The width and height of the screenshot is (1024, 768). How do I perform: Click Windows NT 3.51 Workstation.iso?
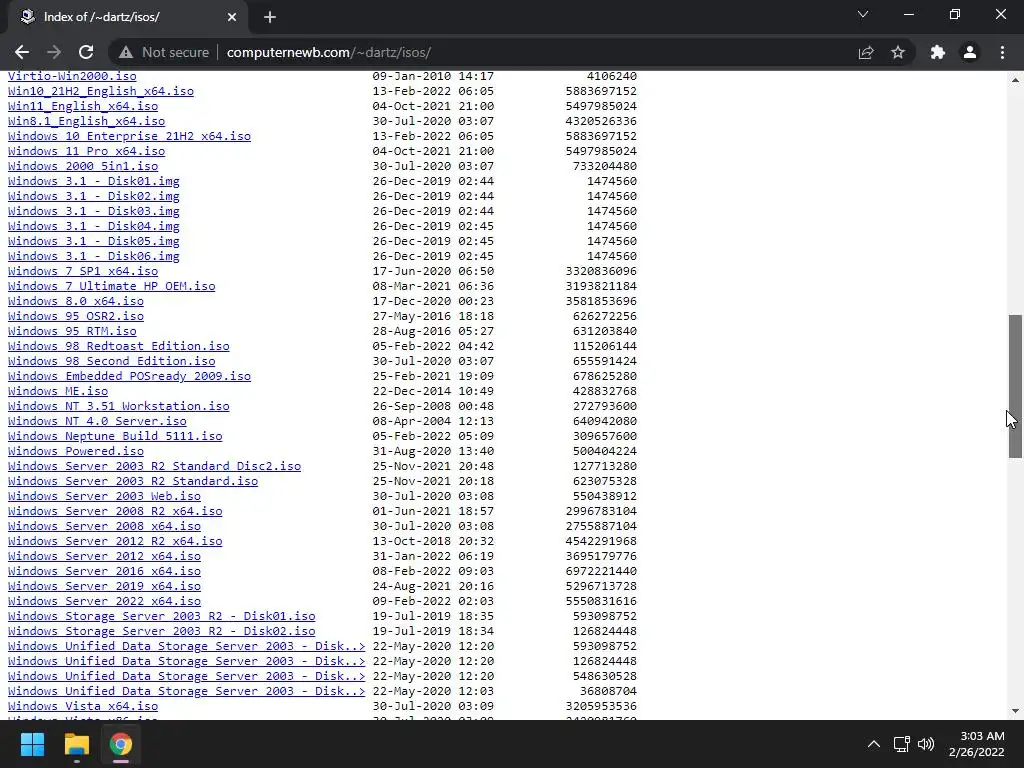119,407
